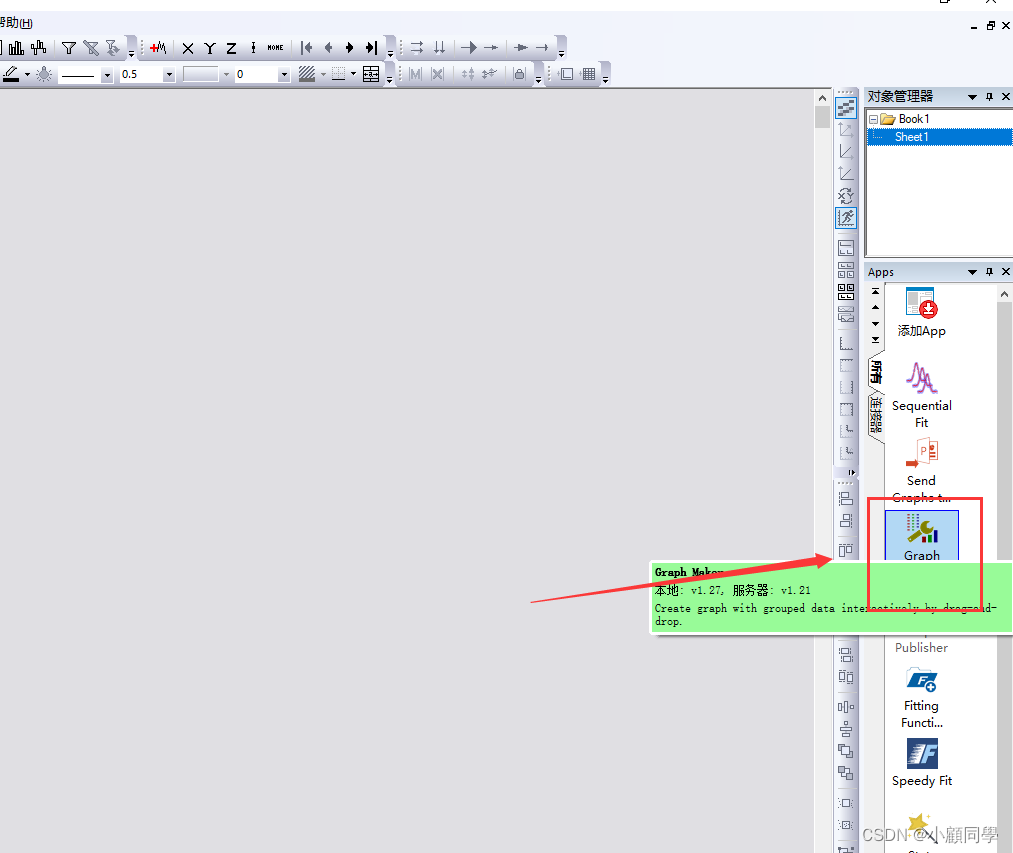This screenshot has height=853, width=1013.
Task: Set column as X
Action: click(x=188, y=48)
